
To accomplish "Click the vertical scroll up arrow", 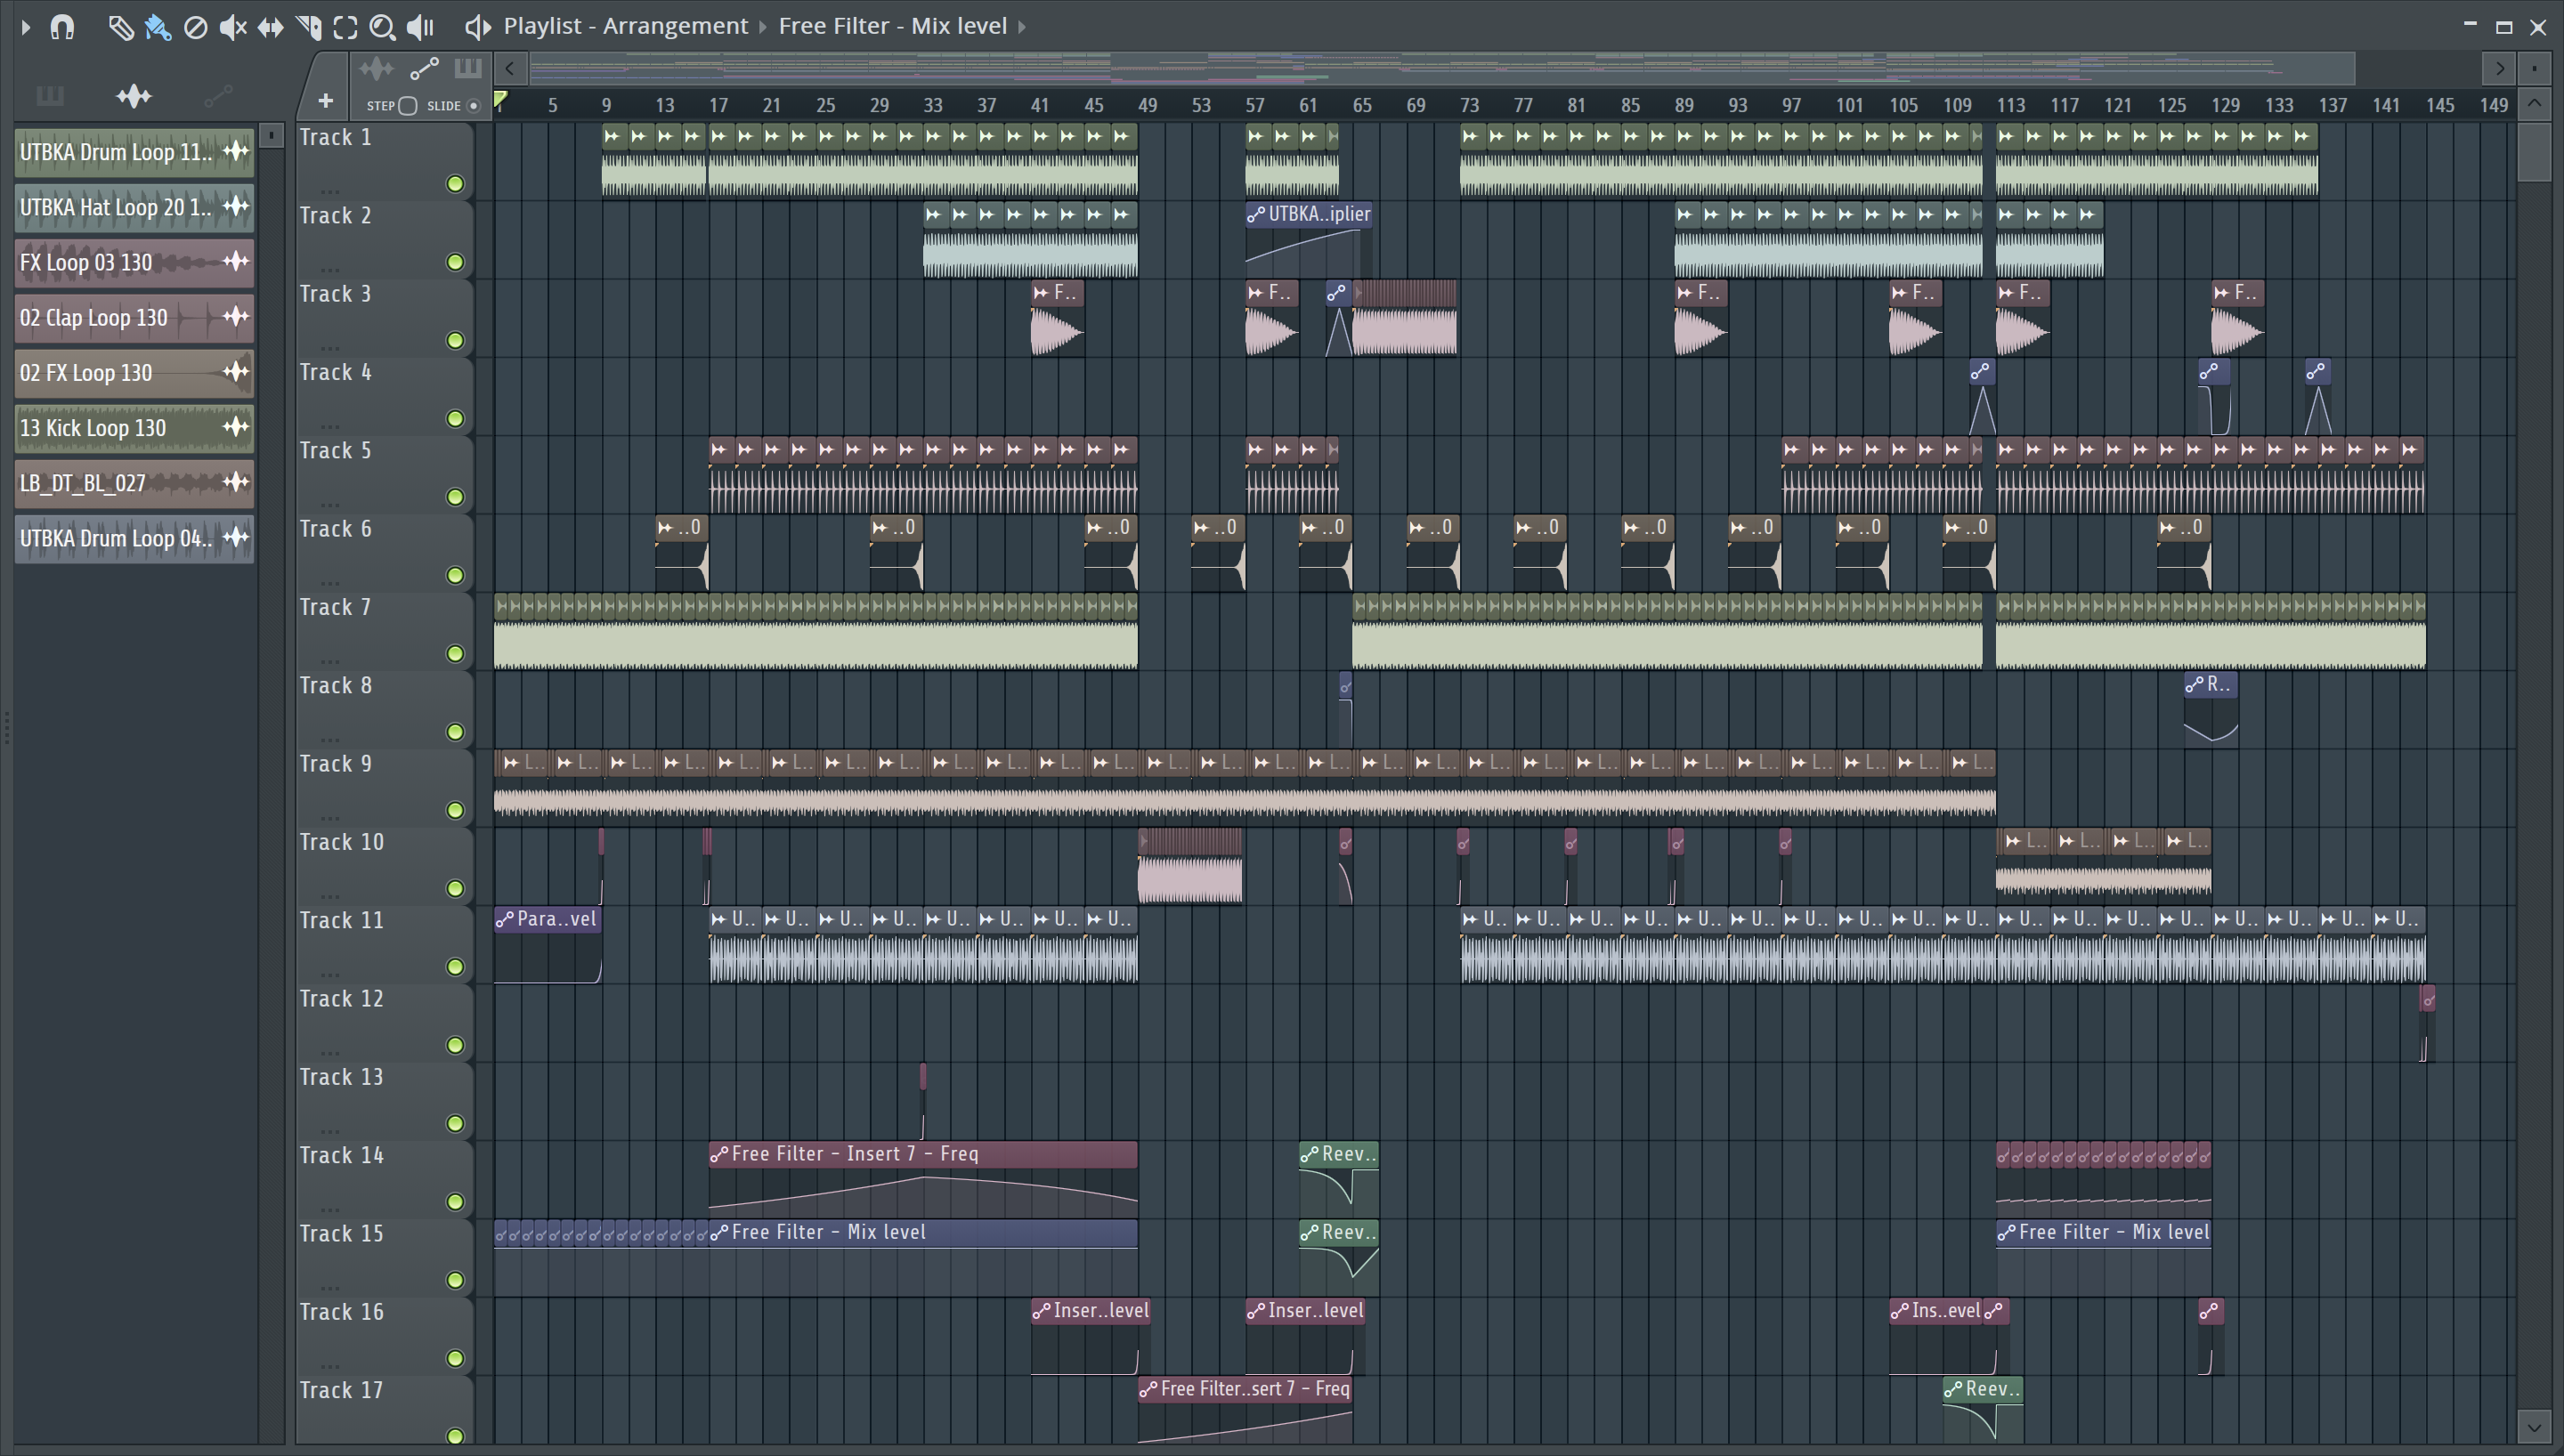I will [x=2534, y=103].
